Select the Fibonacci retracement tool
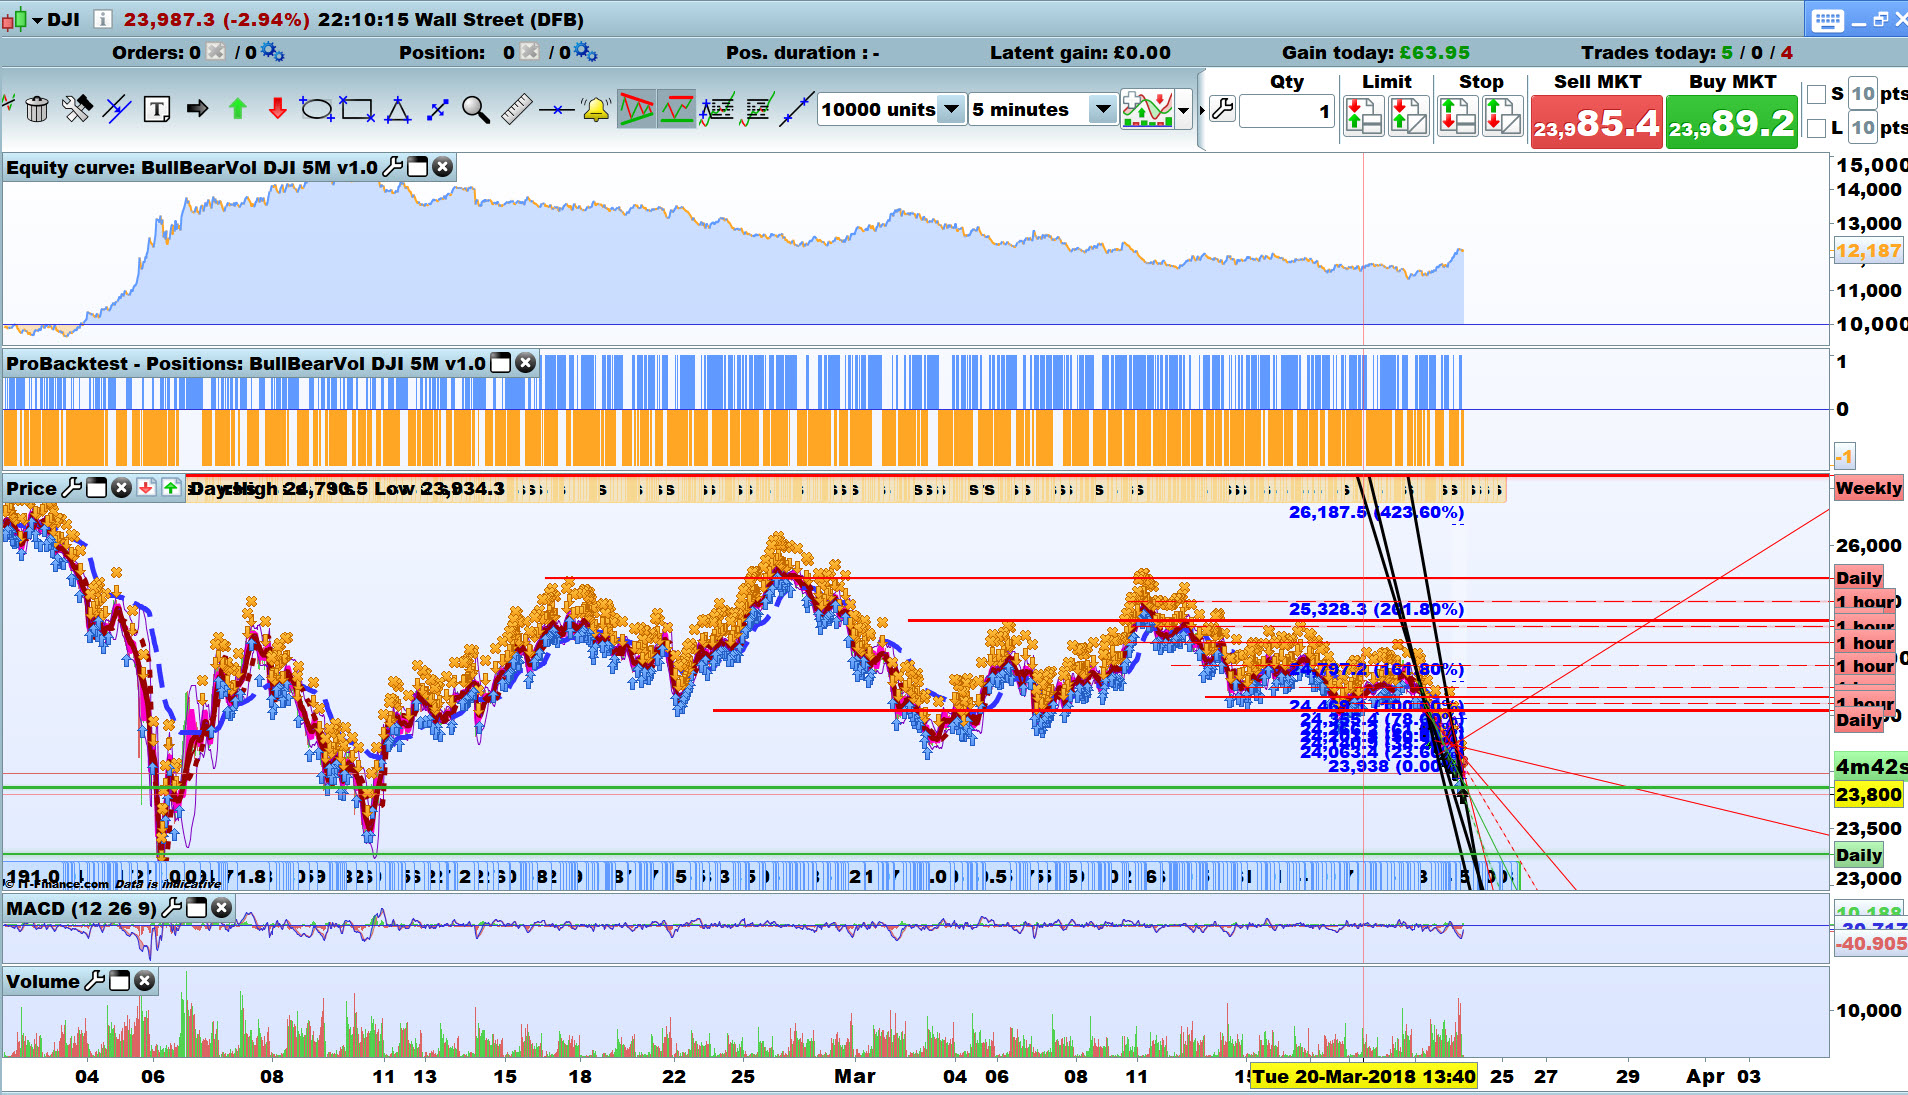 (717, 109)
